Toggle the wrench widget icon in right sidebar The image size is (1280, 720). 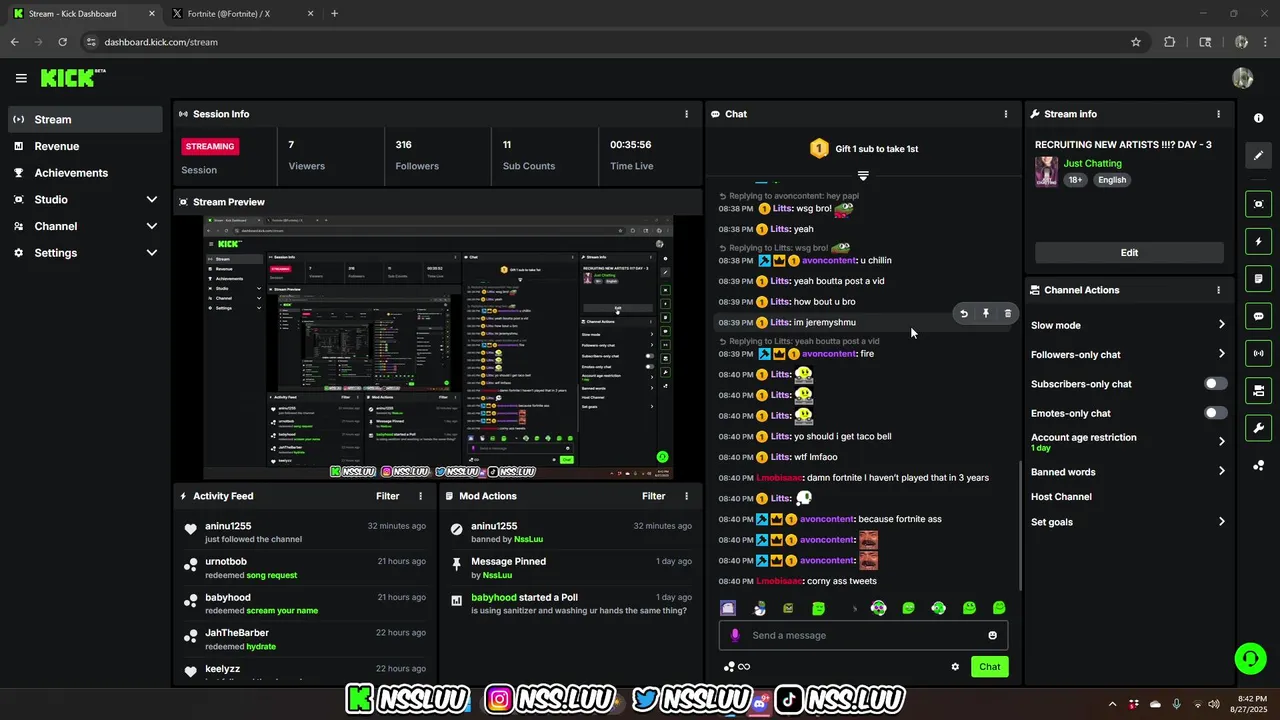1258,428
